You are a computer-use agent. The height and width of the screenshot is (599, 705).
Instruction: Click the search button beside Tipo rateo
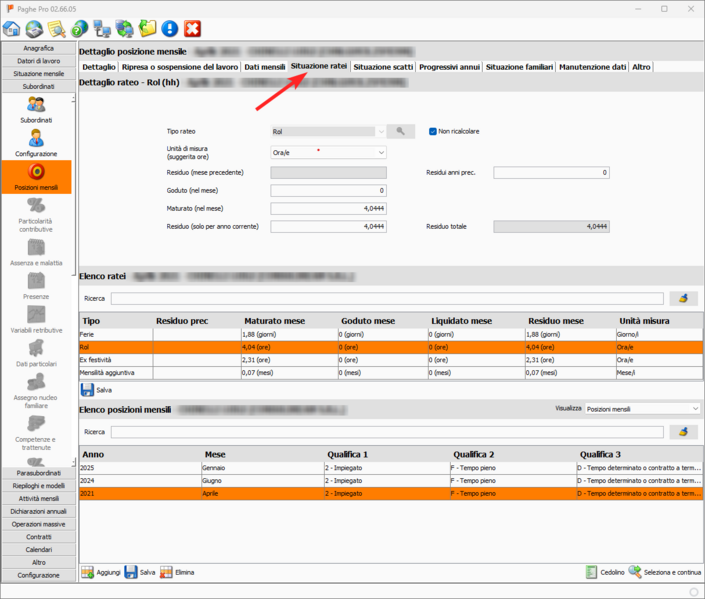click(401, 131)
